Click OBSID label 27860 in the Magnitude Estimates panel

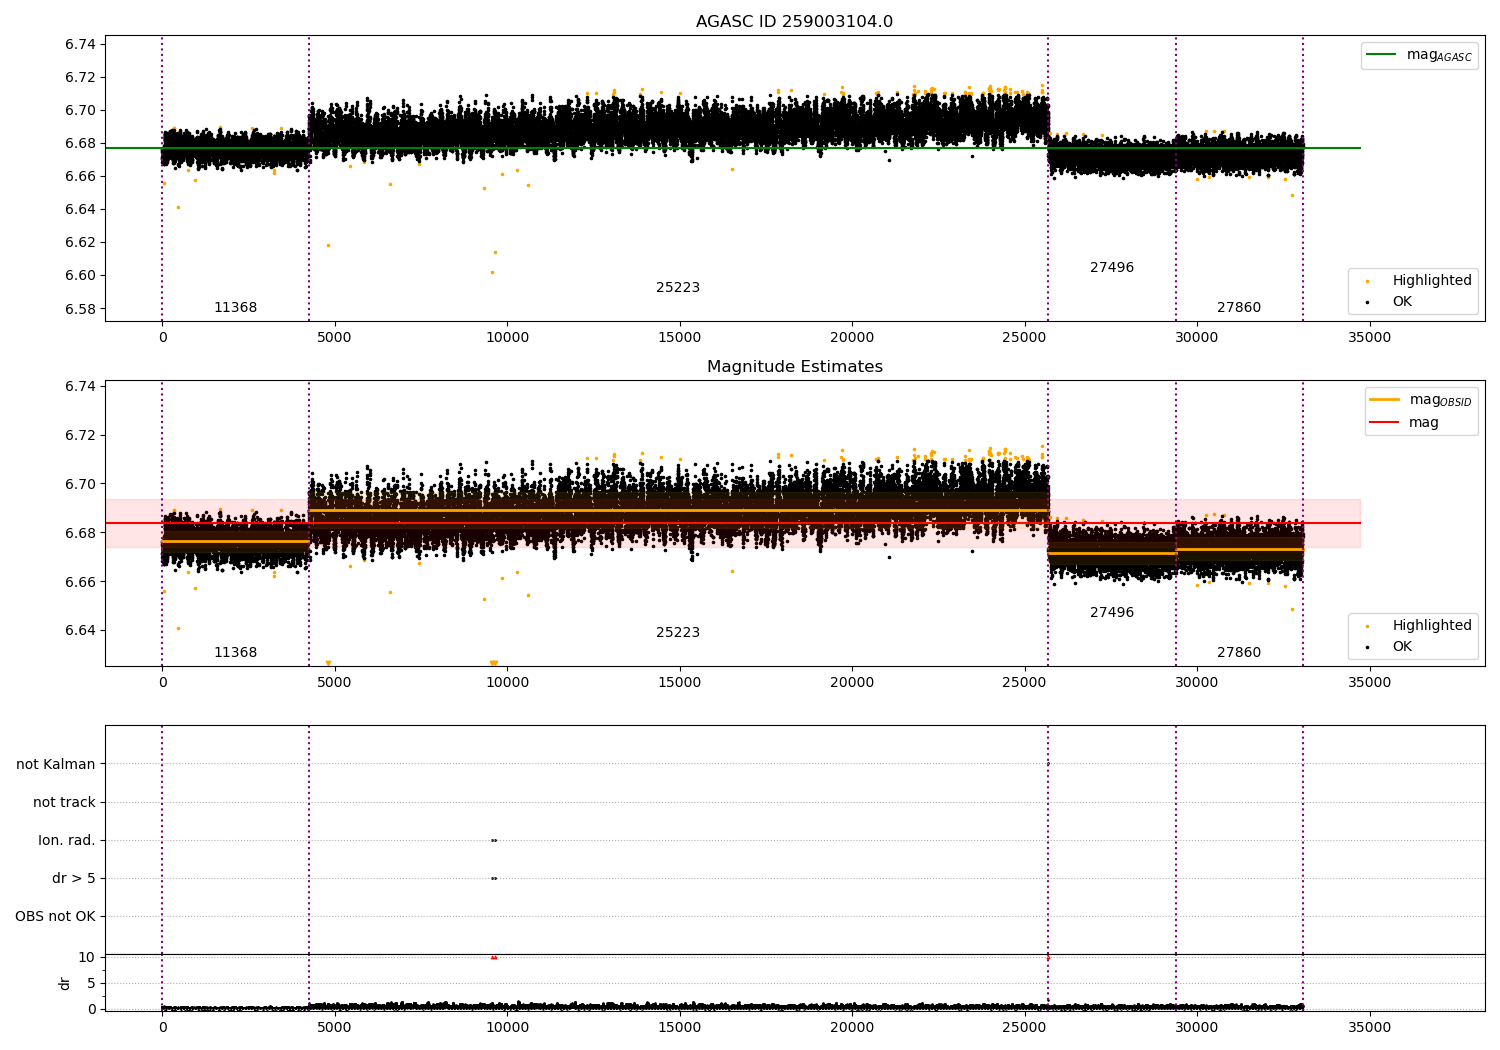pos(1239,653)
